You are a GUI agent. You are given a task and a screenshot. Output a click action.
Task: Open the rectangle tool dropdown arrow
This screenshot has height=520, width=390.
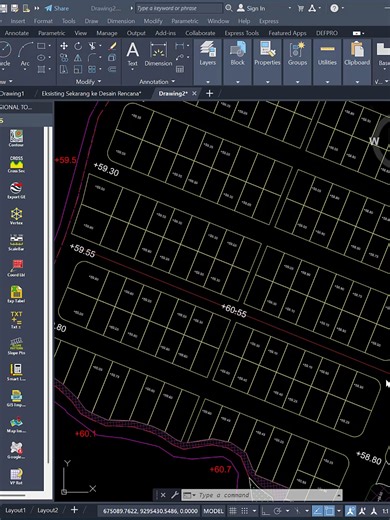click(50, 46)
